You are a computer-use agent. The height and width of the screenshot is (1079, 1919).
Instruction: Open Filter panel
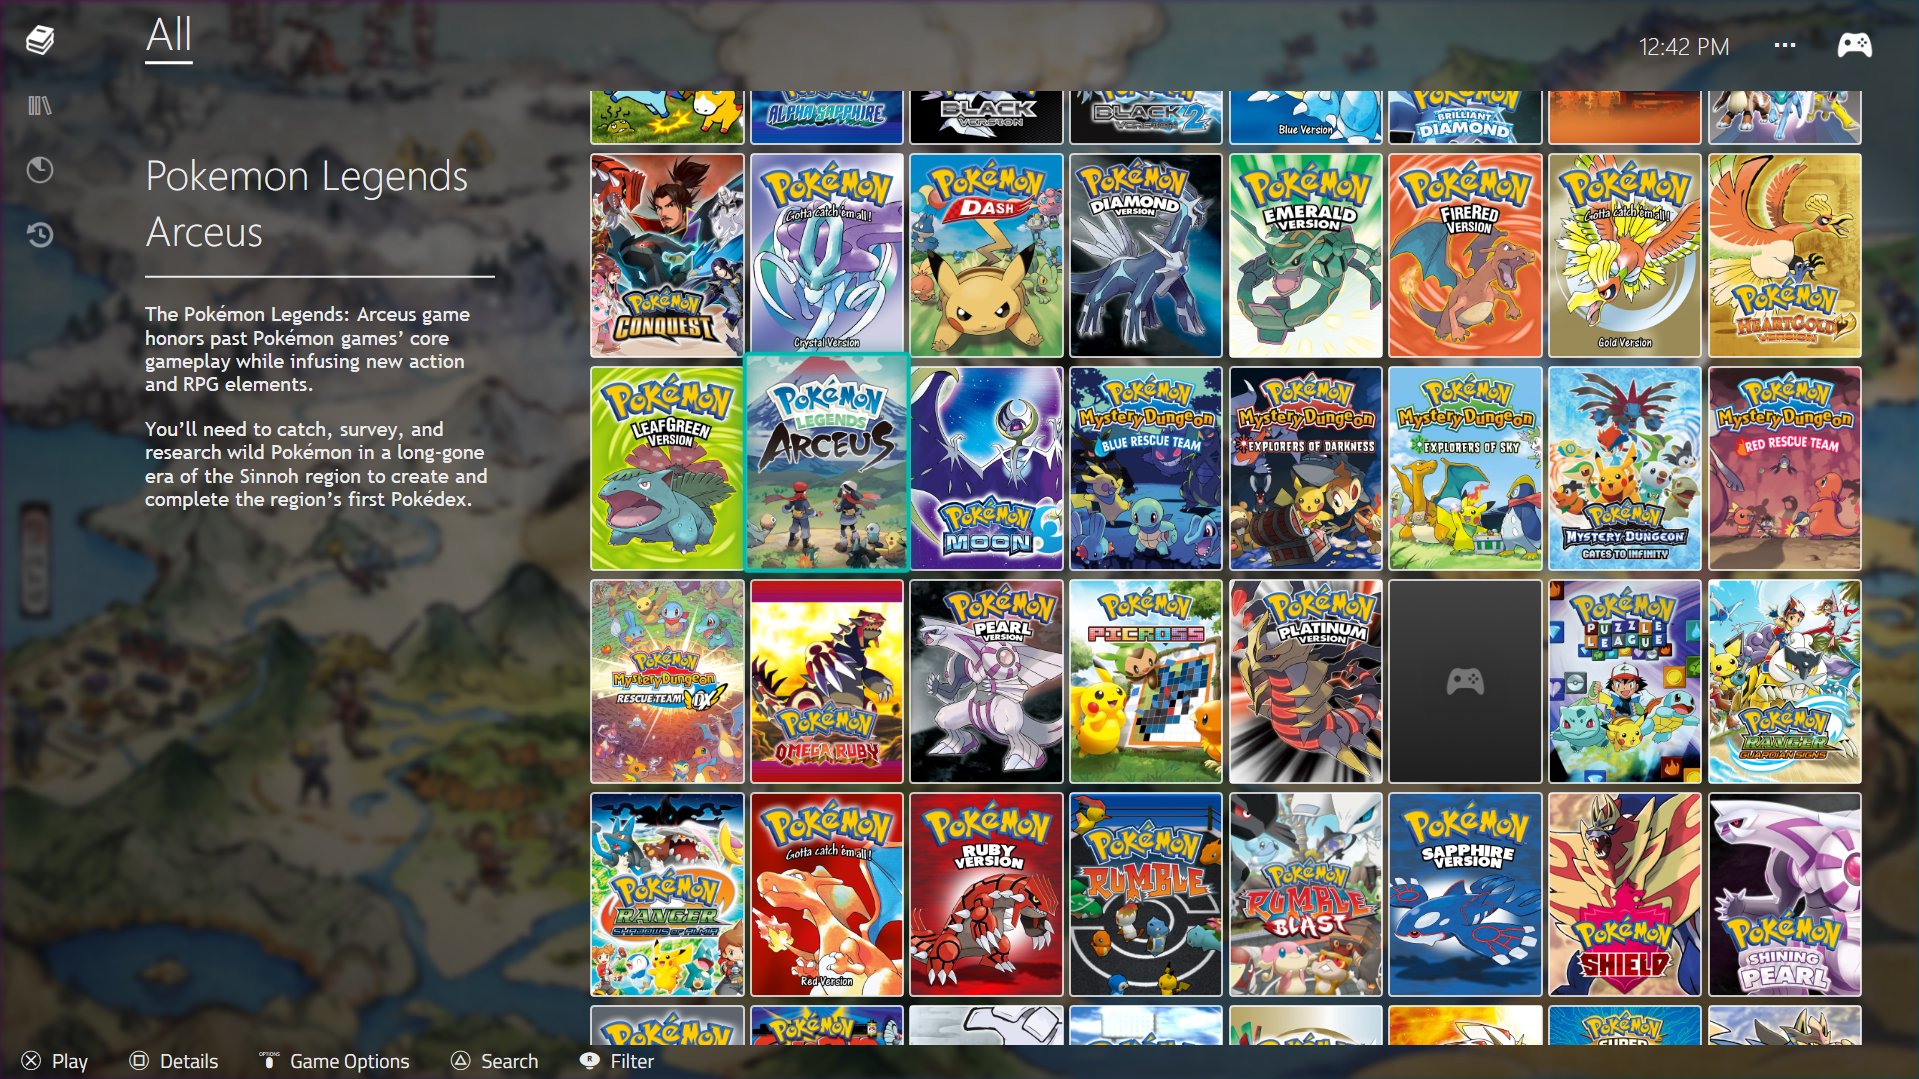click(x=632, y=1061)
